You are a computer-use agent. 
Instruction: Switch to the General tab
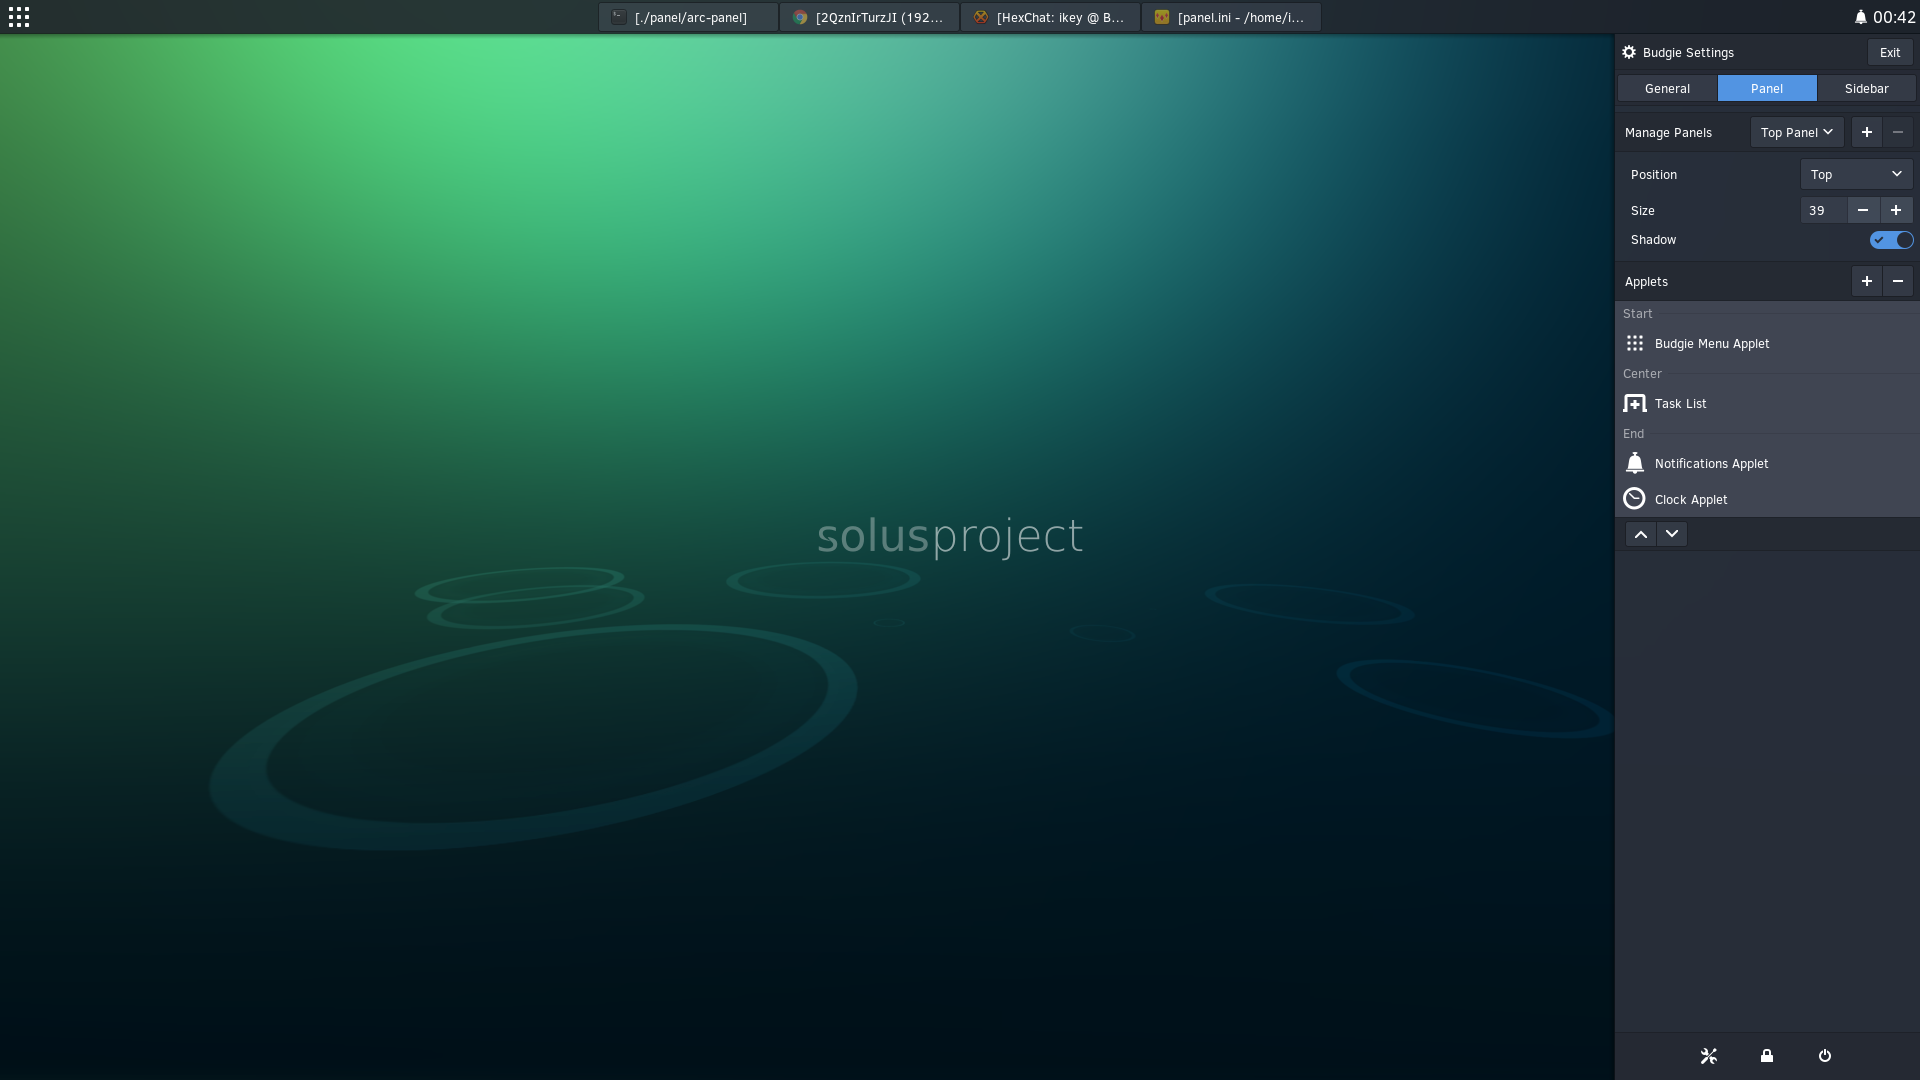click(x=1667, y=88)
